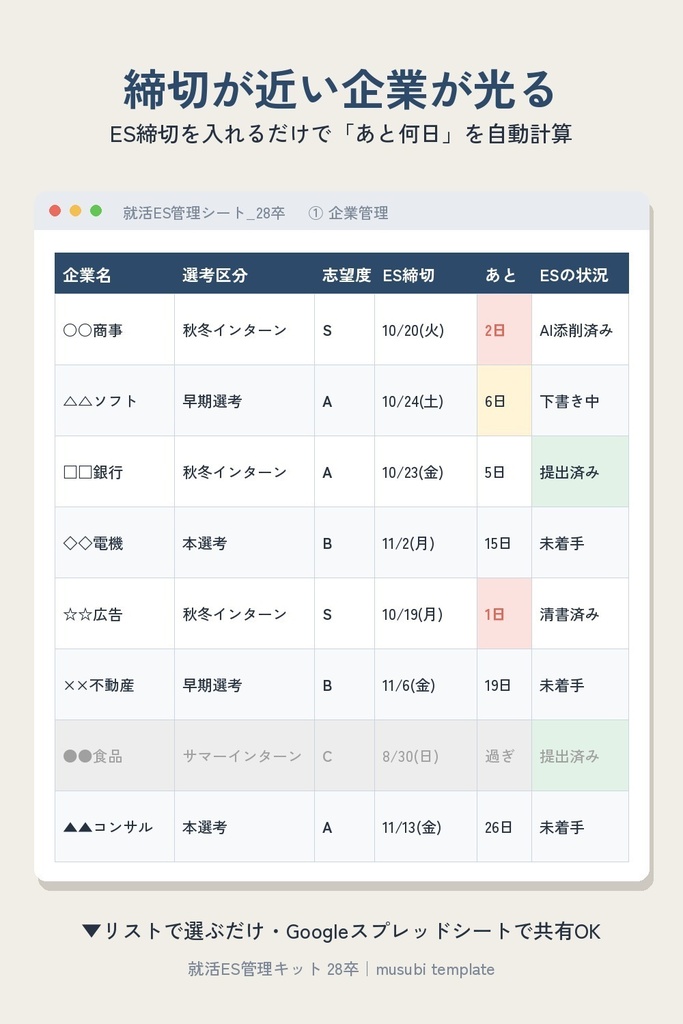Click the 5日 remaining cell
Image resolution: width=683 pixels, height=1024 pixels.
(504, 472)
